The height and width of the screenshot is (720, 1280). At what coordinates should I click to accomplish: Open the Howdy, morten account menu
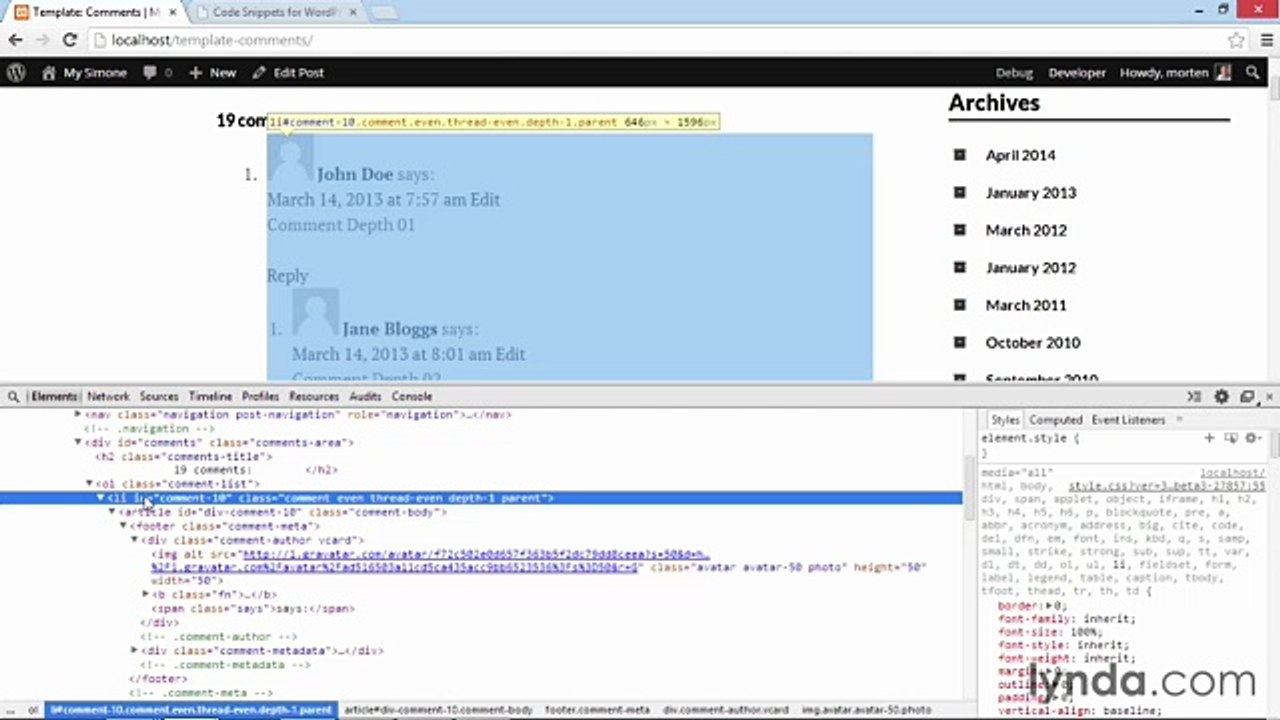tap(1174, 72)
